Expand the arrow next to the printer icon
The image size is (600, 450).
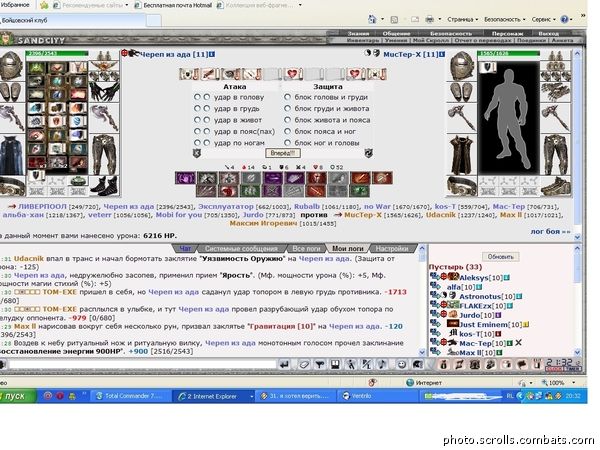coord(440,19)
